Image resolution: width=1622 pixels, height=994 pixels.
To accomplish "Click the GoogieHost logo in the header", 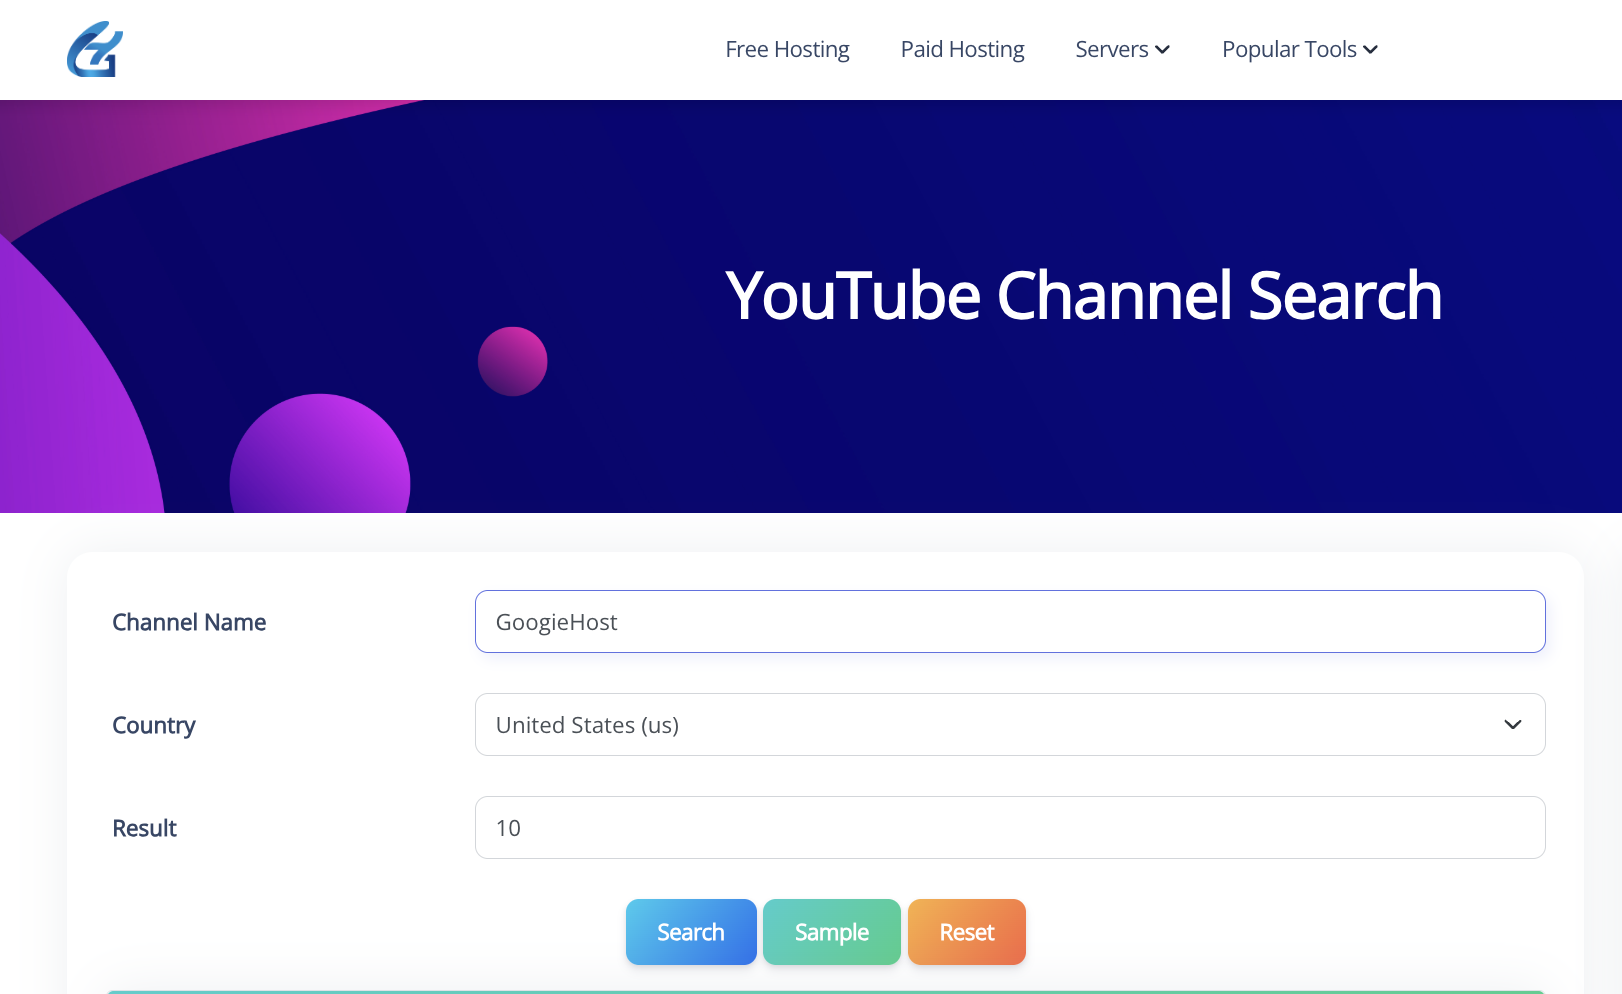I will click(x=92, y=49).
